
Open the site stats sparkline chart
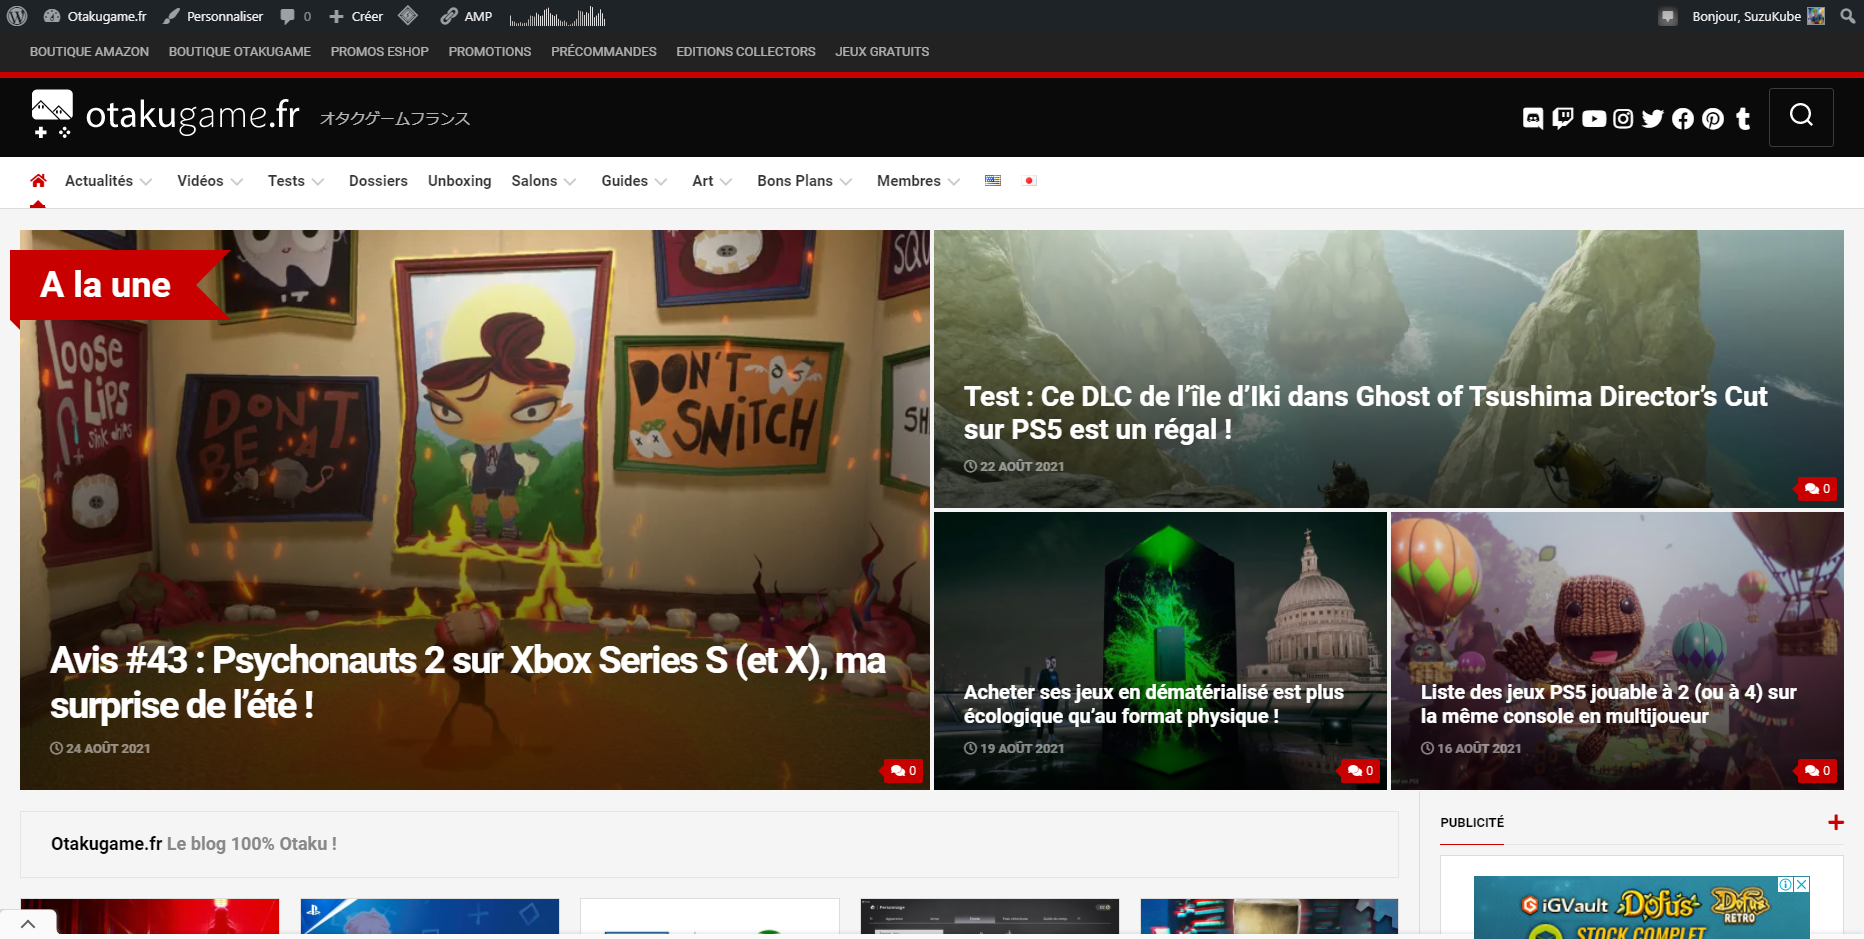[557, 16]
